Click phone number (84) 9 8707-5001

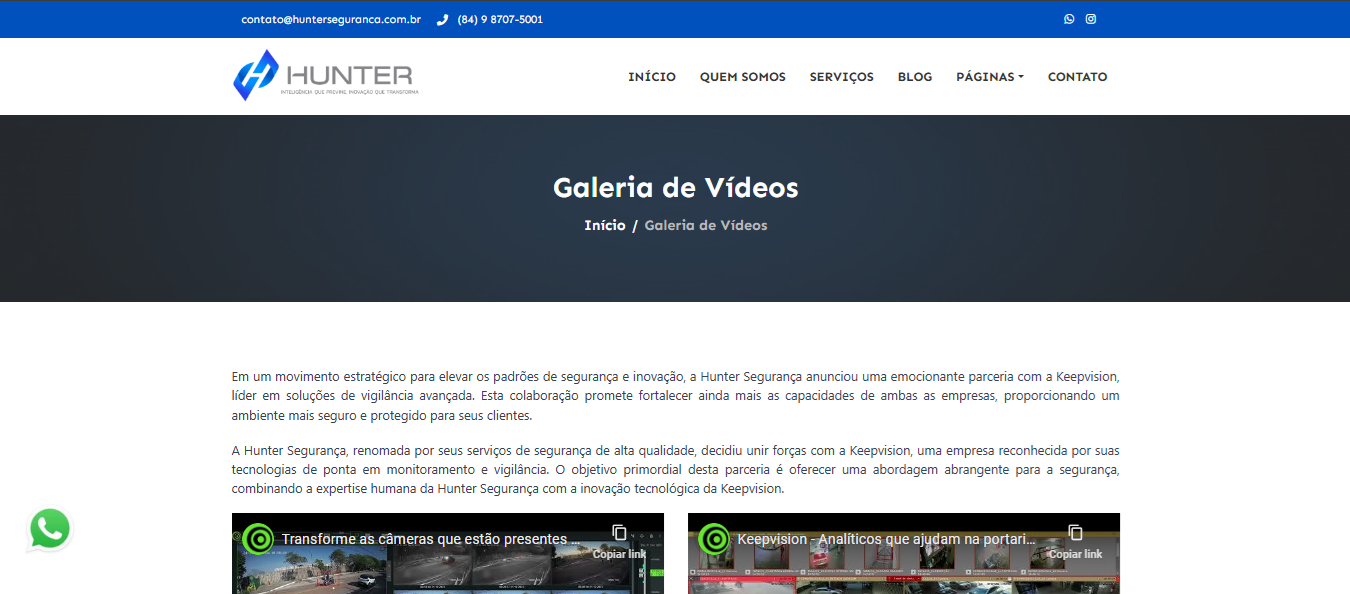point(499,19)
